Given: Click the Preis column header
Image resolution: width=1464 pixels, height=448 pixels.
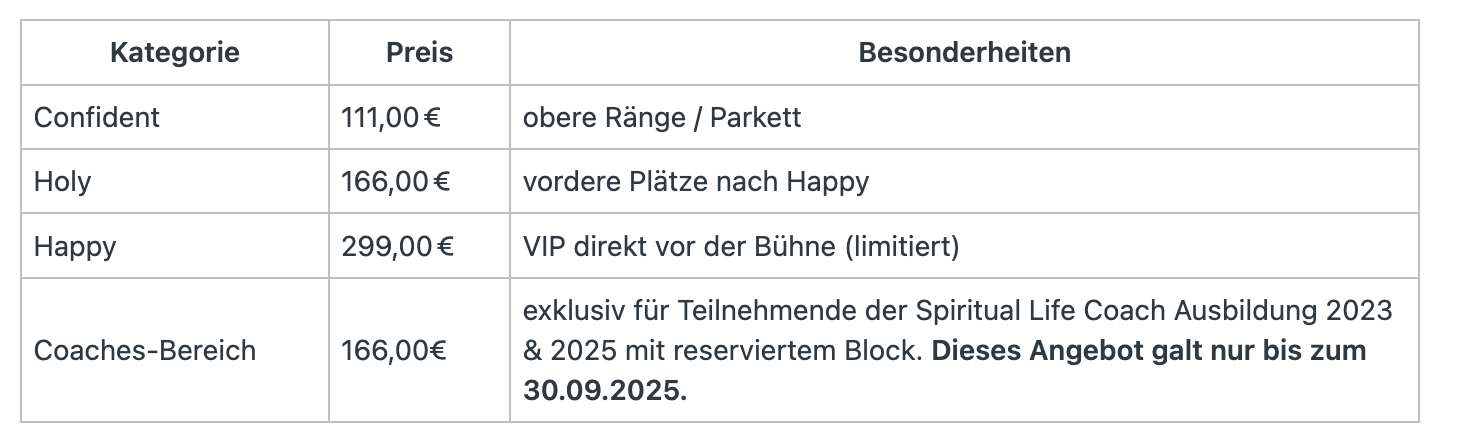Looking at the screenshot, I should coord(419,52).
